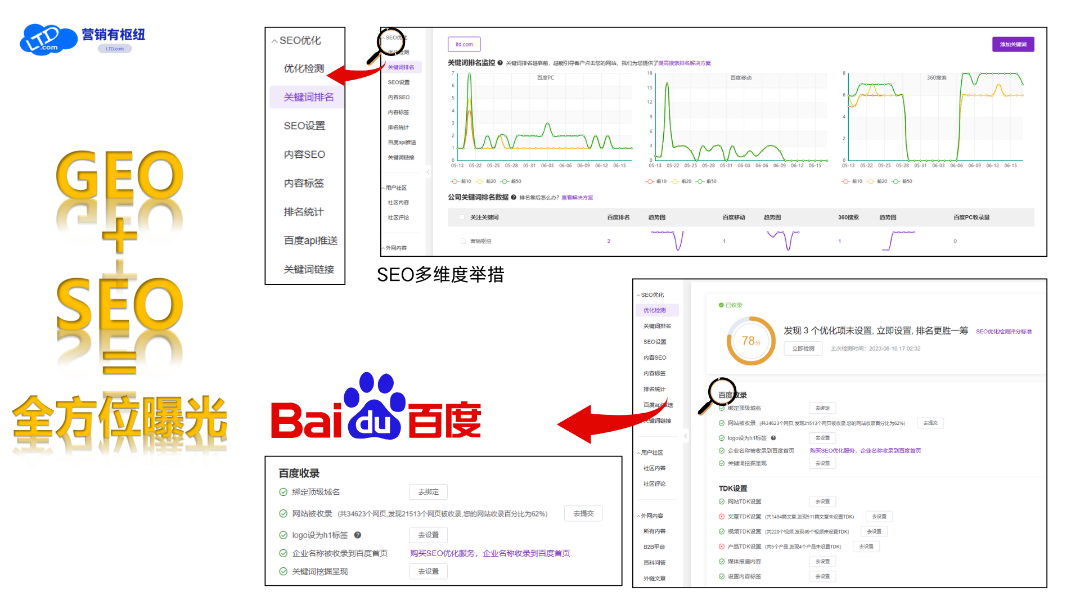Open 排名统计 in the enlarged sidebar

pos(304,212)
